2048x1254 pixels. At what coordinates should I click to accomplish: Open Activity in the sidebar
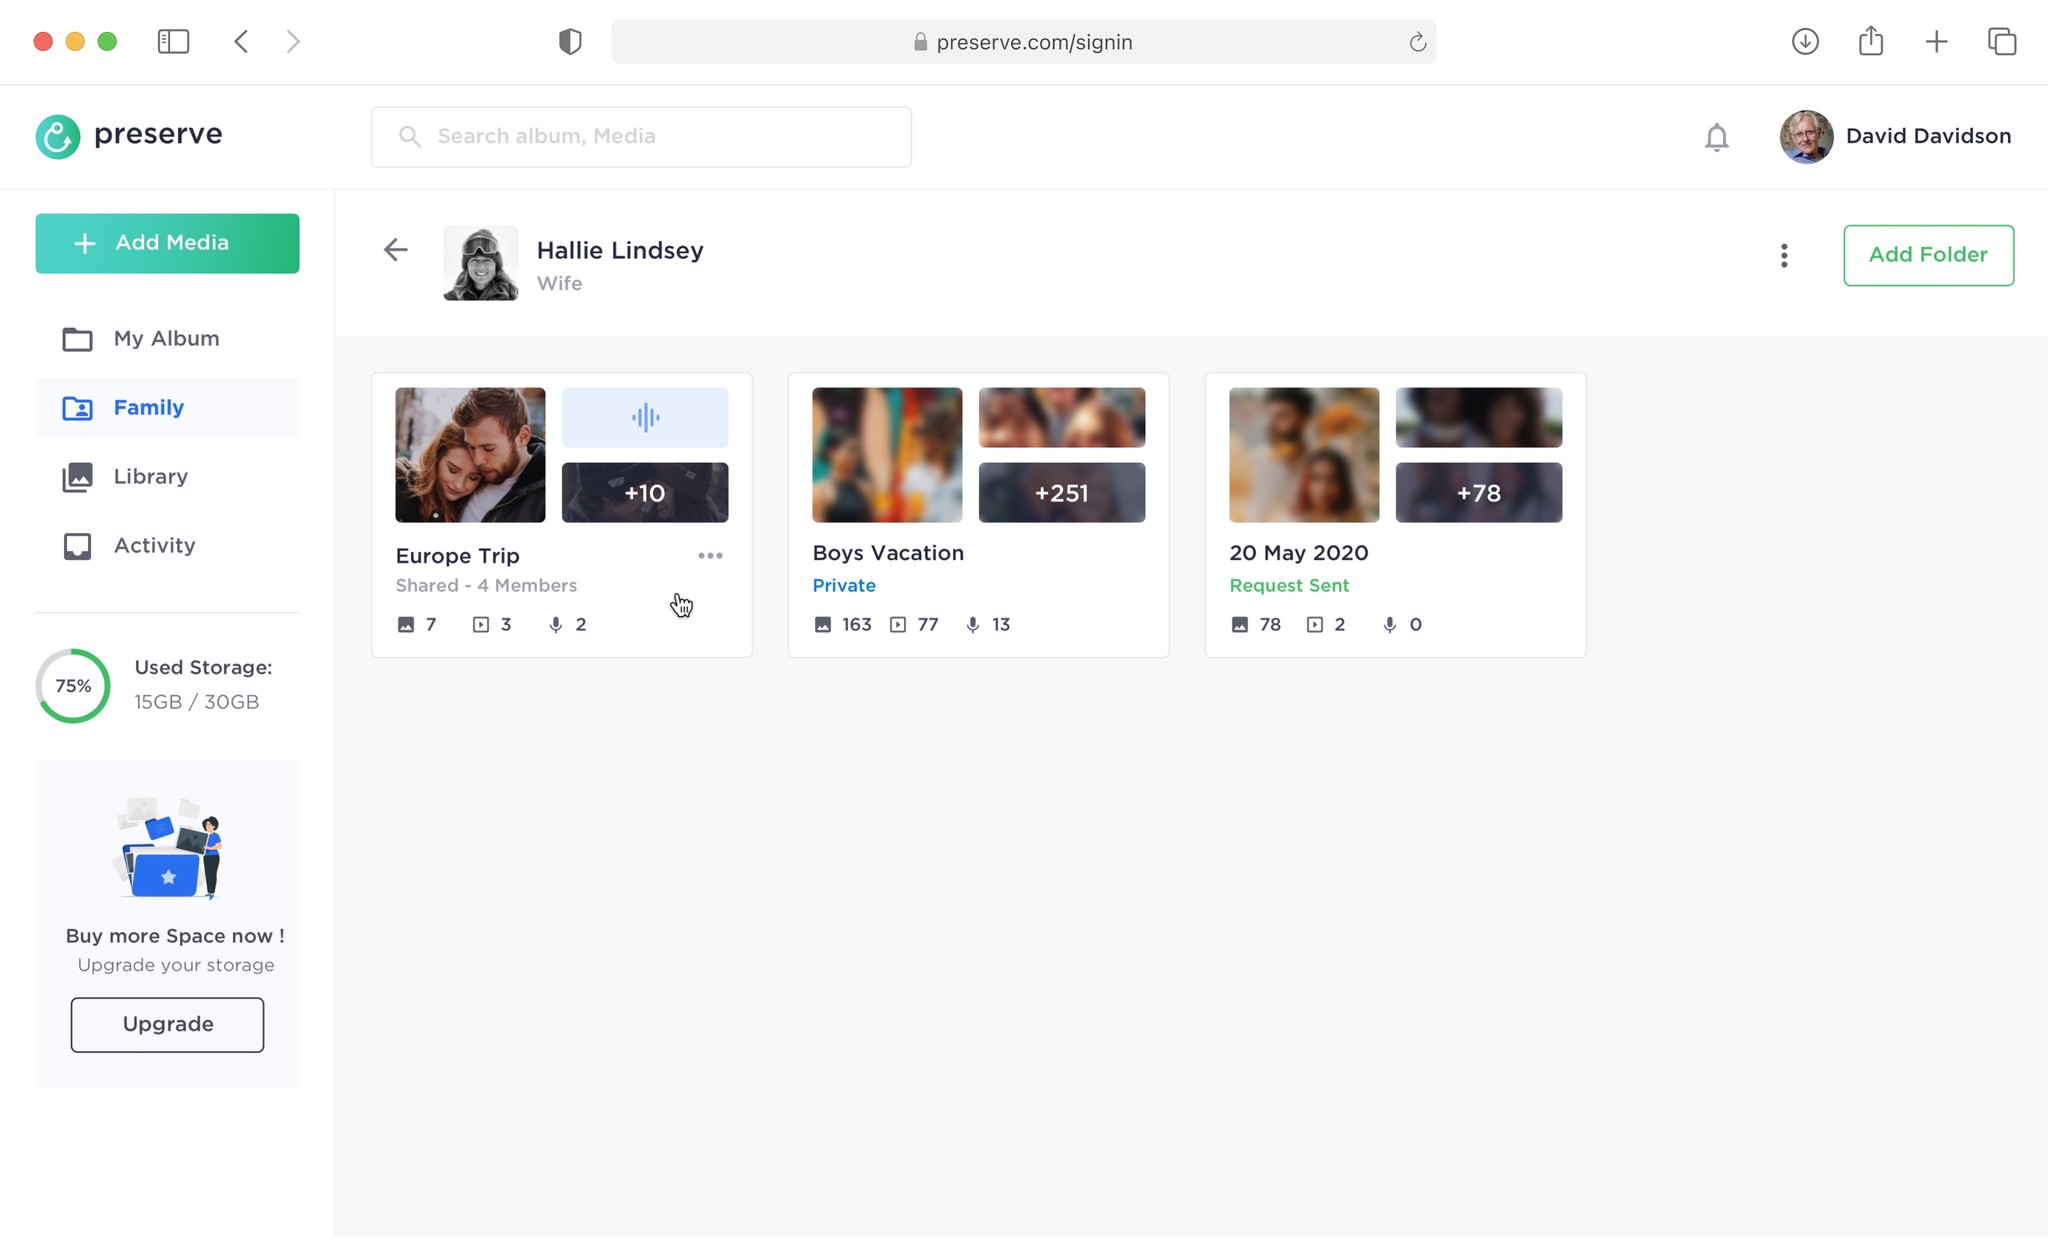154,546
